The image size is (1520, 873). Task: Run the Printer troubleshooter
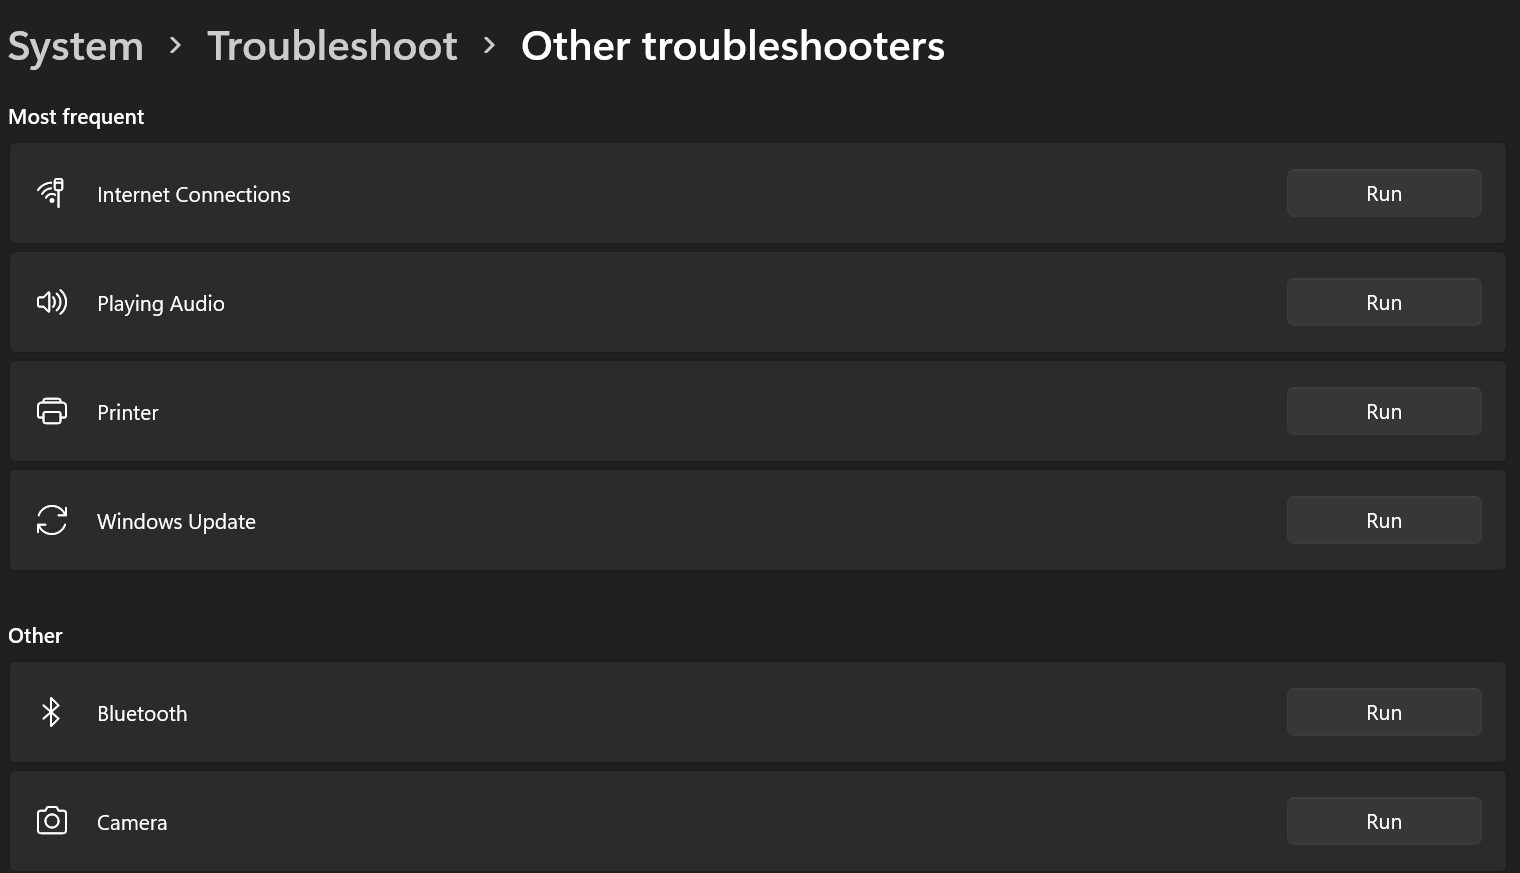(1384, 411)
